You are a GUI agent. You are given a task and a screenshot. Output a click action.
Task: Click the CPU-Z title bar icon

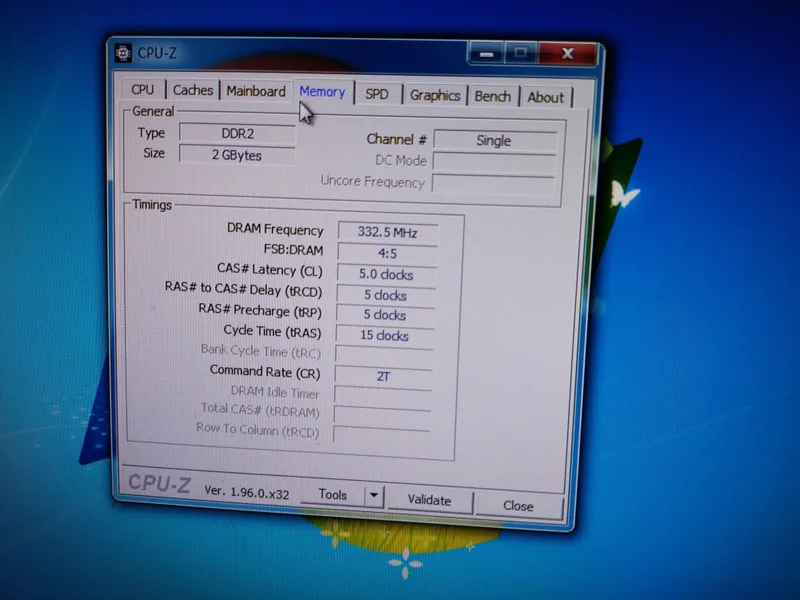click(x=123, y=53)
